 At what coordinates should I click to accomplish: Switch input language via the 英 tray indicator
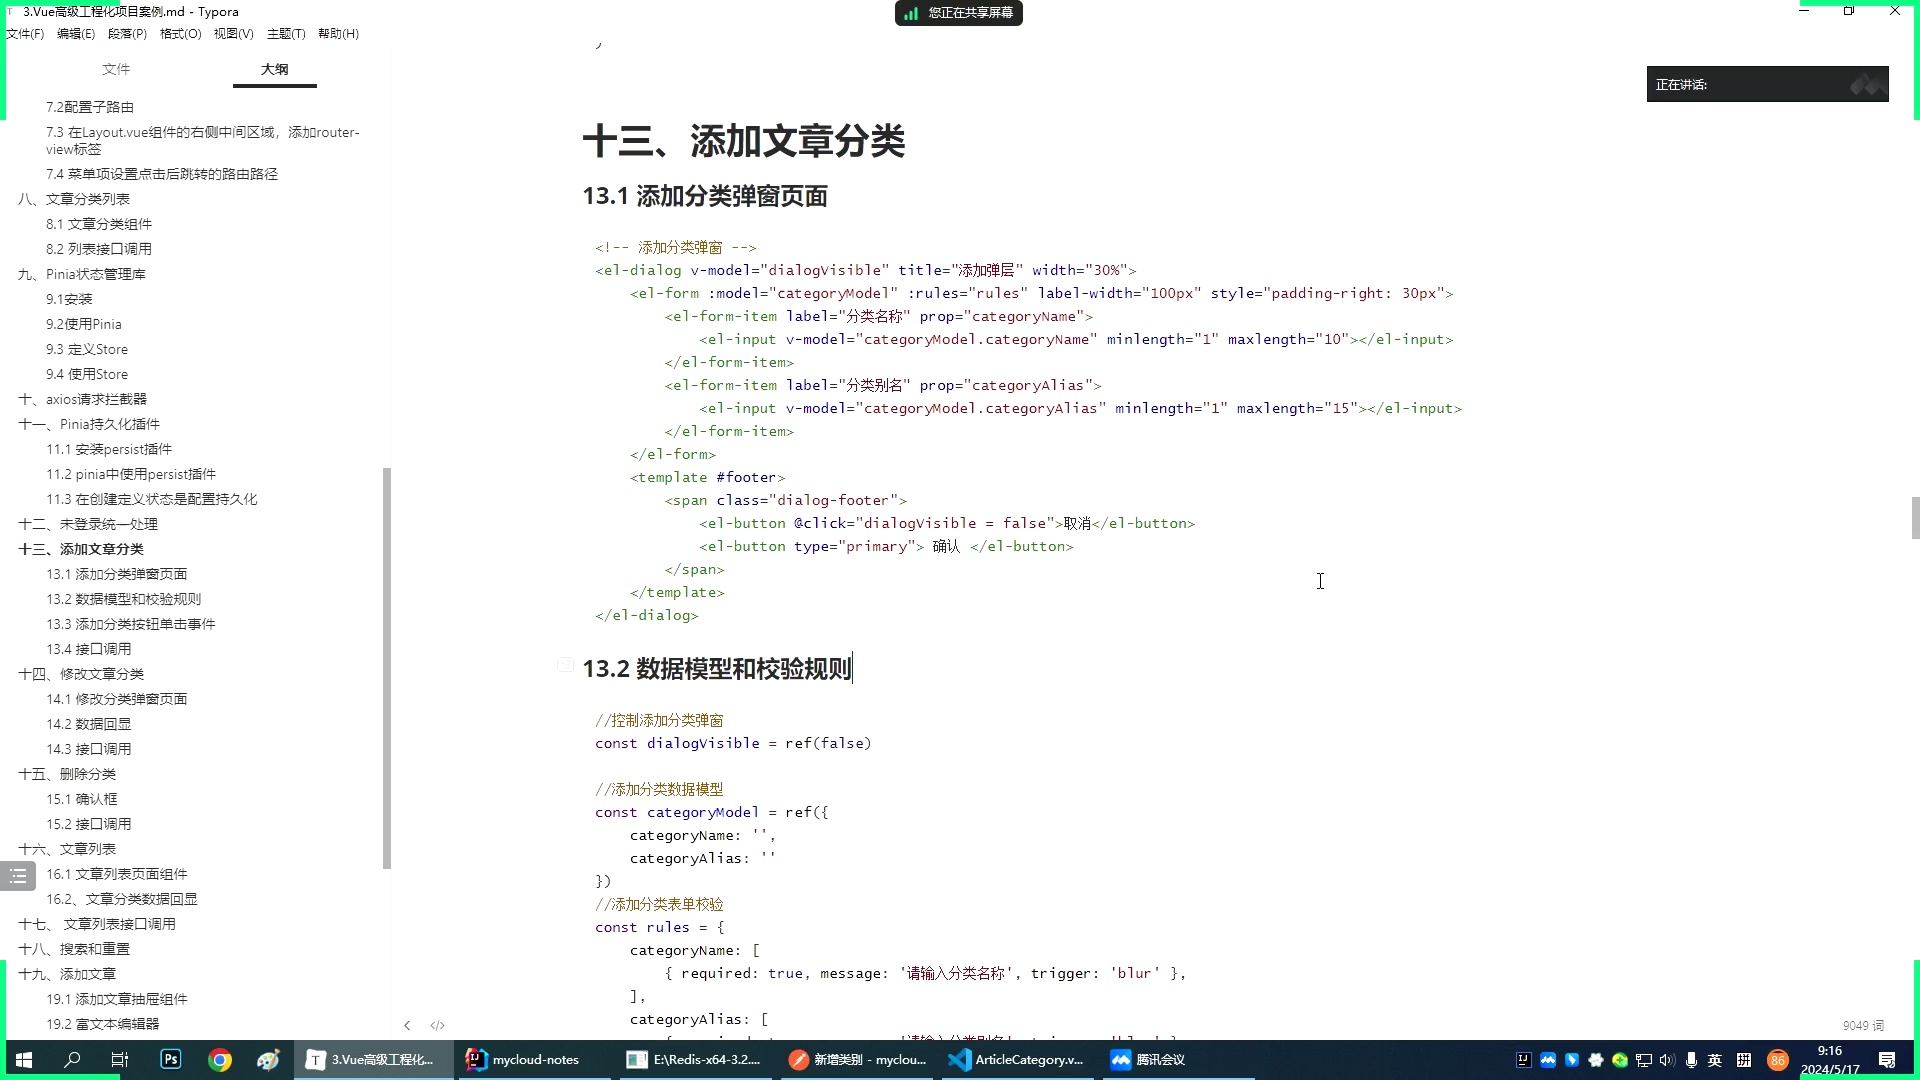[1715, 1059]
